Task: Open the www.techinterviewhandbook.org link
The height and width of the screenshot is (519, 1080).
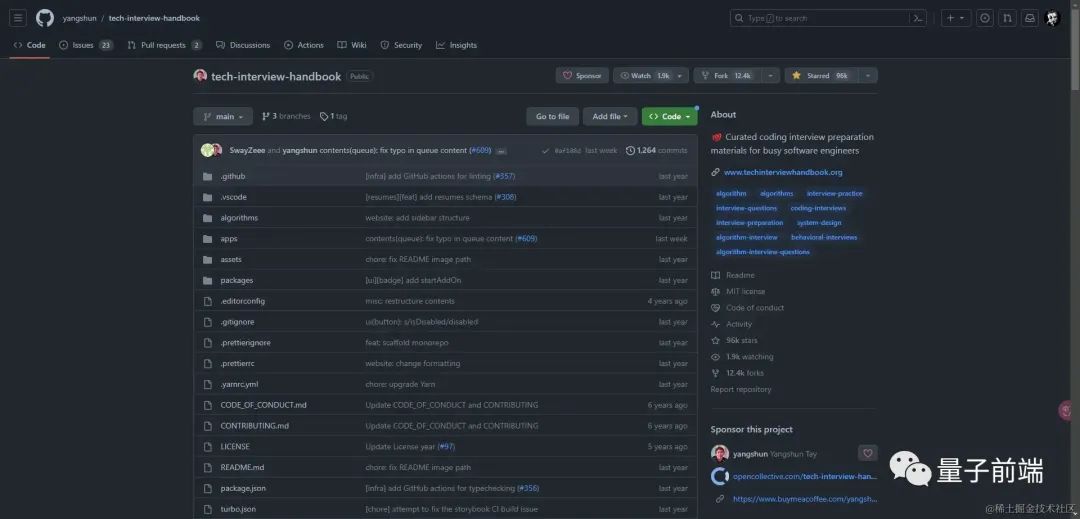Action: 783,172
